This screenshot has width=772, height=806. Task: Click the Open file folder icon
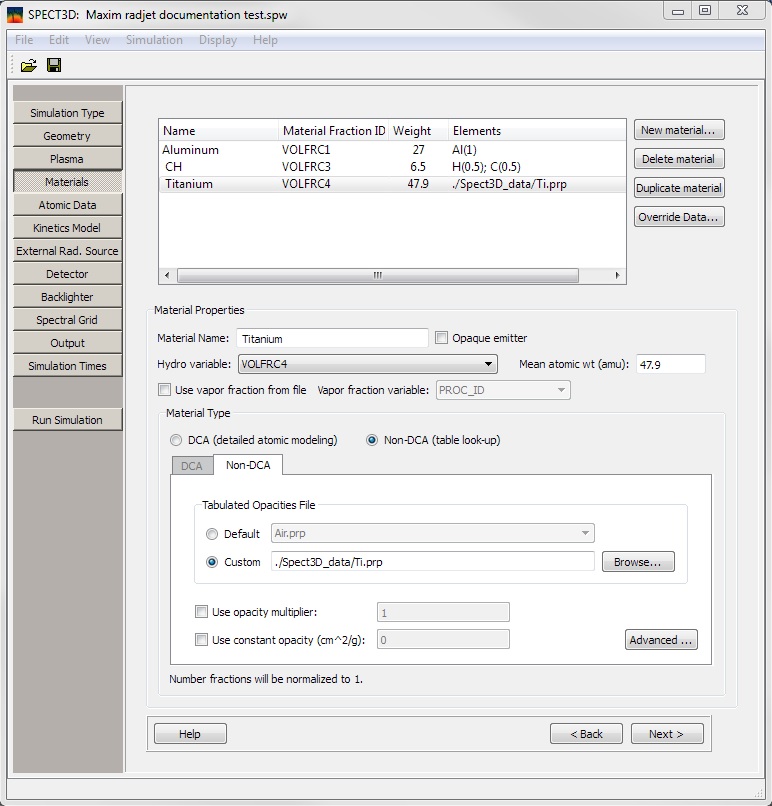coord(28,65)
